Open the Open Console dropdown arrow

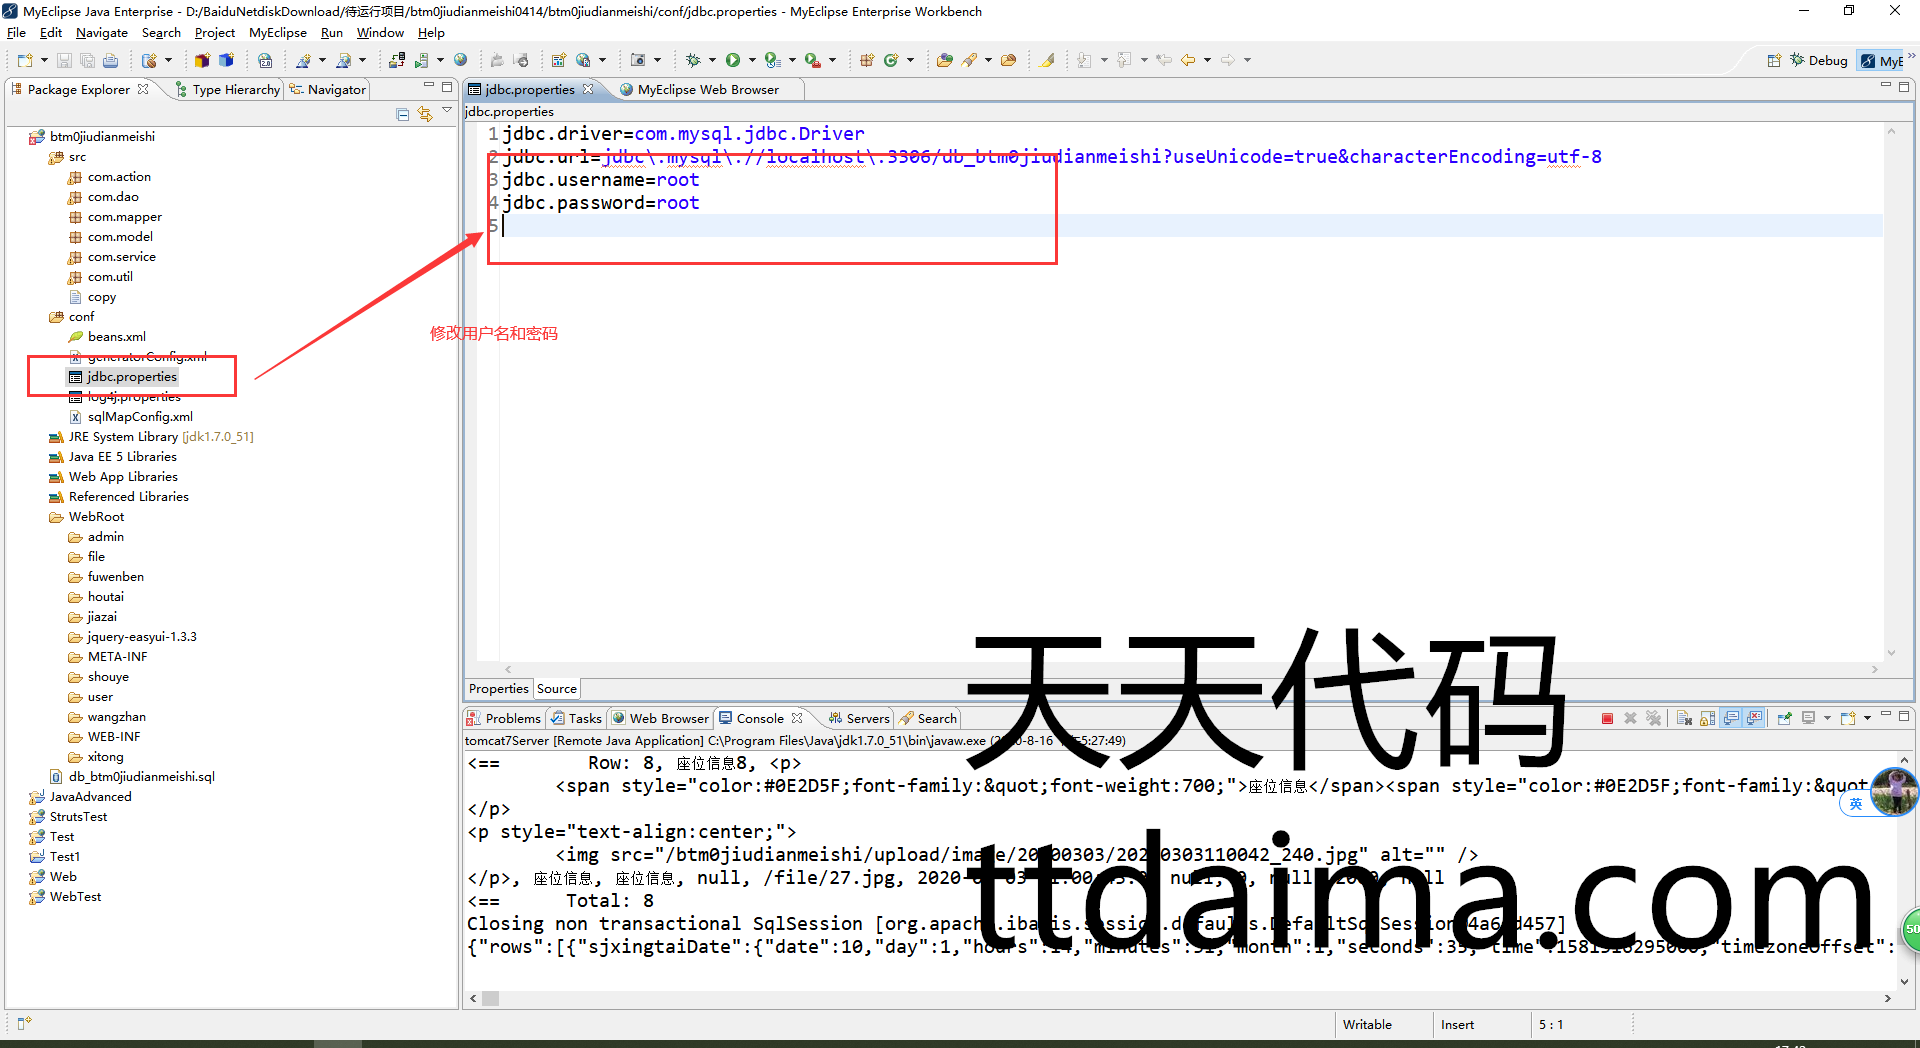(1867, 718)
